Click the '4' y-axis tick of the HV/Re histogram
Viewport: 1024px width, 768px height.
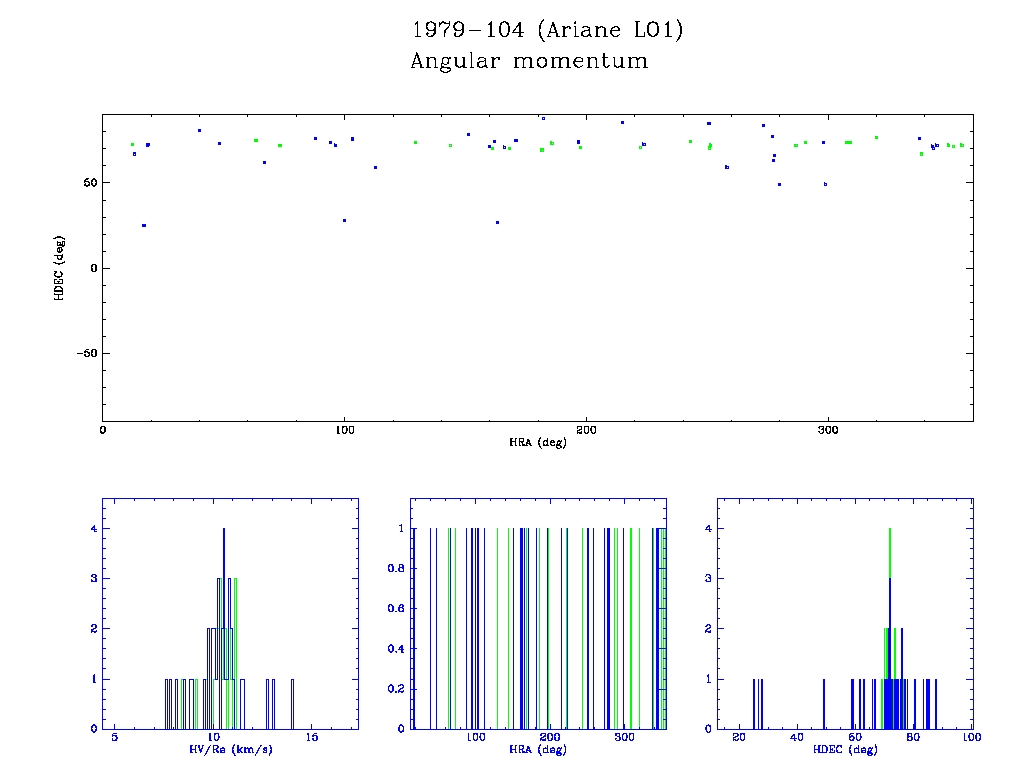(93, 528)
